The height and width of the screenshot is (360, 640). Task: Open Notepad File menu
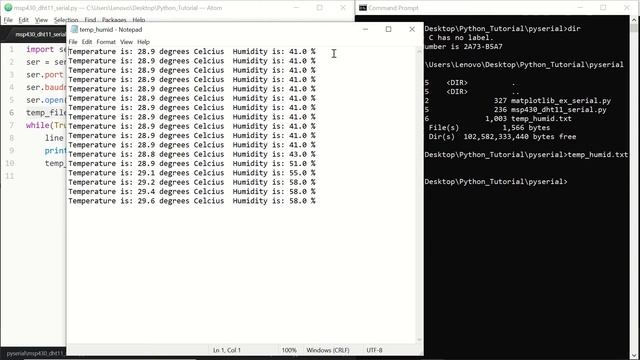pos(73,42)
